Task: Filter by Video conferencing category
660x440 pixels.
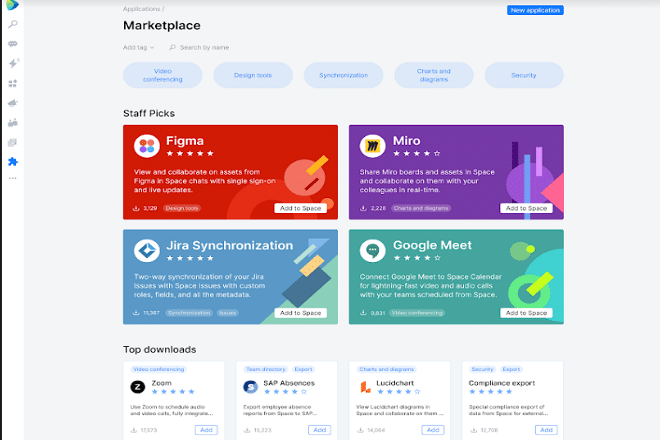Action: tap(162, 75)
